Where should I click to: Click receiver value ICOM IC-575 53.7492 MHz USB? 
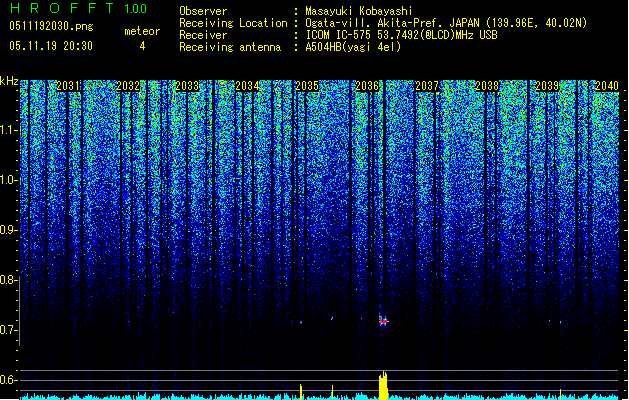[x=402, y=35]
